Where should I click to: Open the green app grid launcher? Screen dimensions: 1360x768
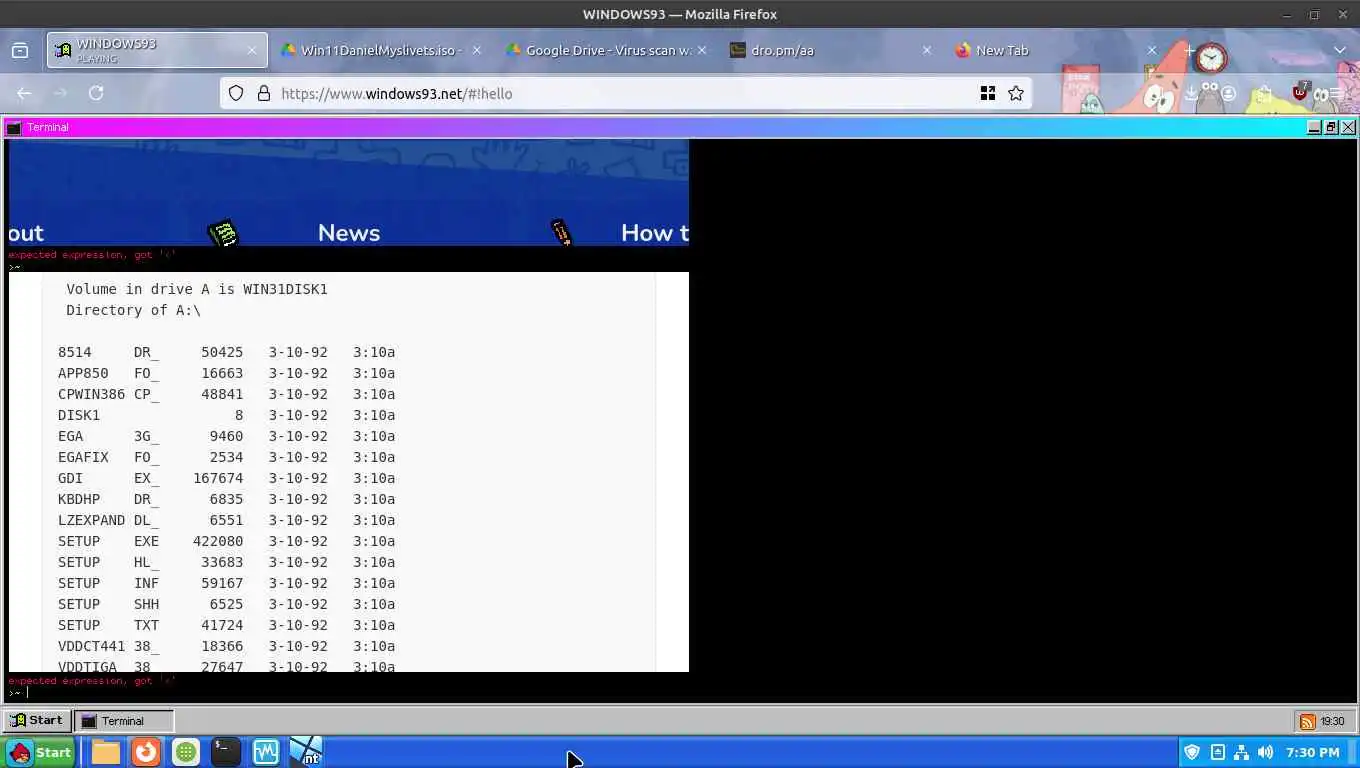click(x=186, y=752)
